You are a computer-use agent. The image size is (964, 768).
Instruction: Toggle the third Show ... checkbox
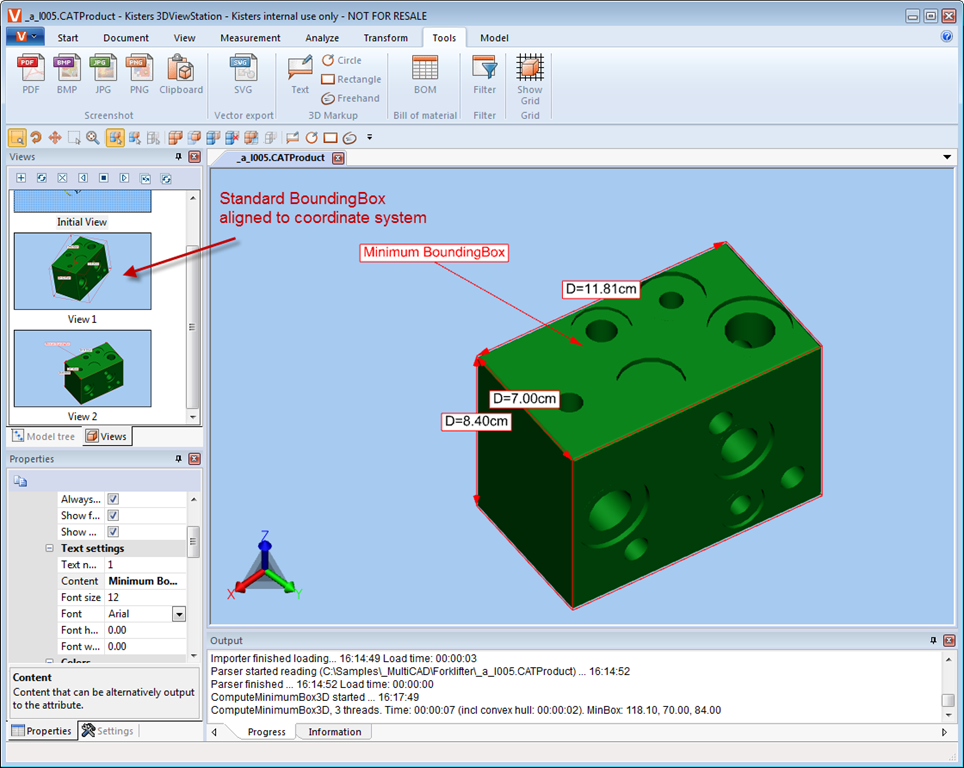pos(113,532)
